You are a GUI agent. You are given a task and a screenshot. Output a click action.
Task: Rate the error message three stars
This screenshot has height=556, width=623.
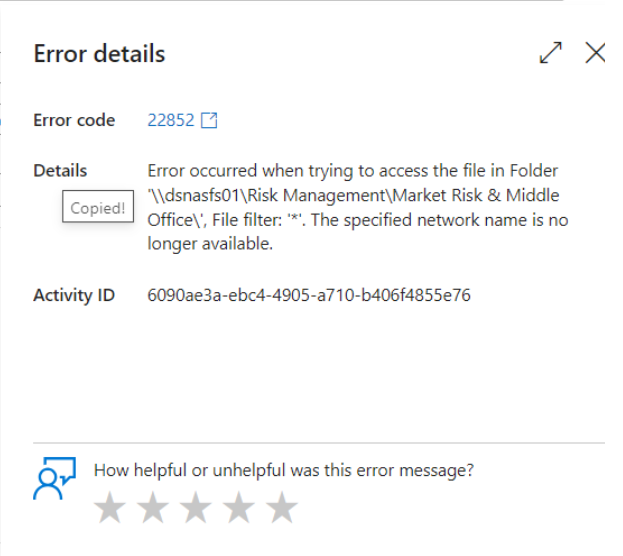(x=195, y=507)
